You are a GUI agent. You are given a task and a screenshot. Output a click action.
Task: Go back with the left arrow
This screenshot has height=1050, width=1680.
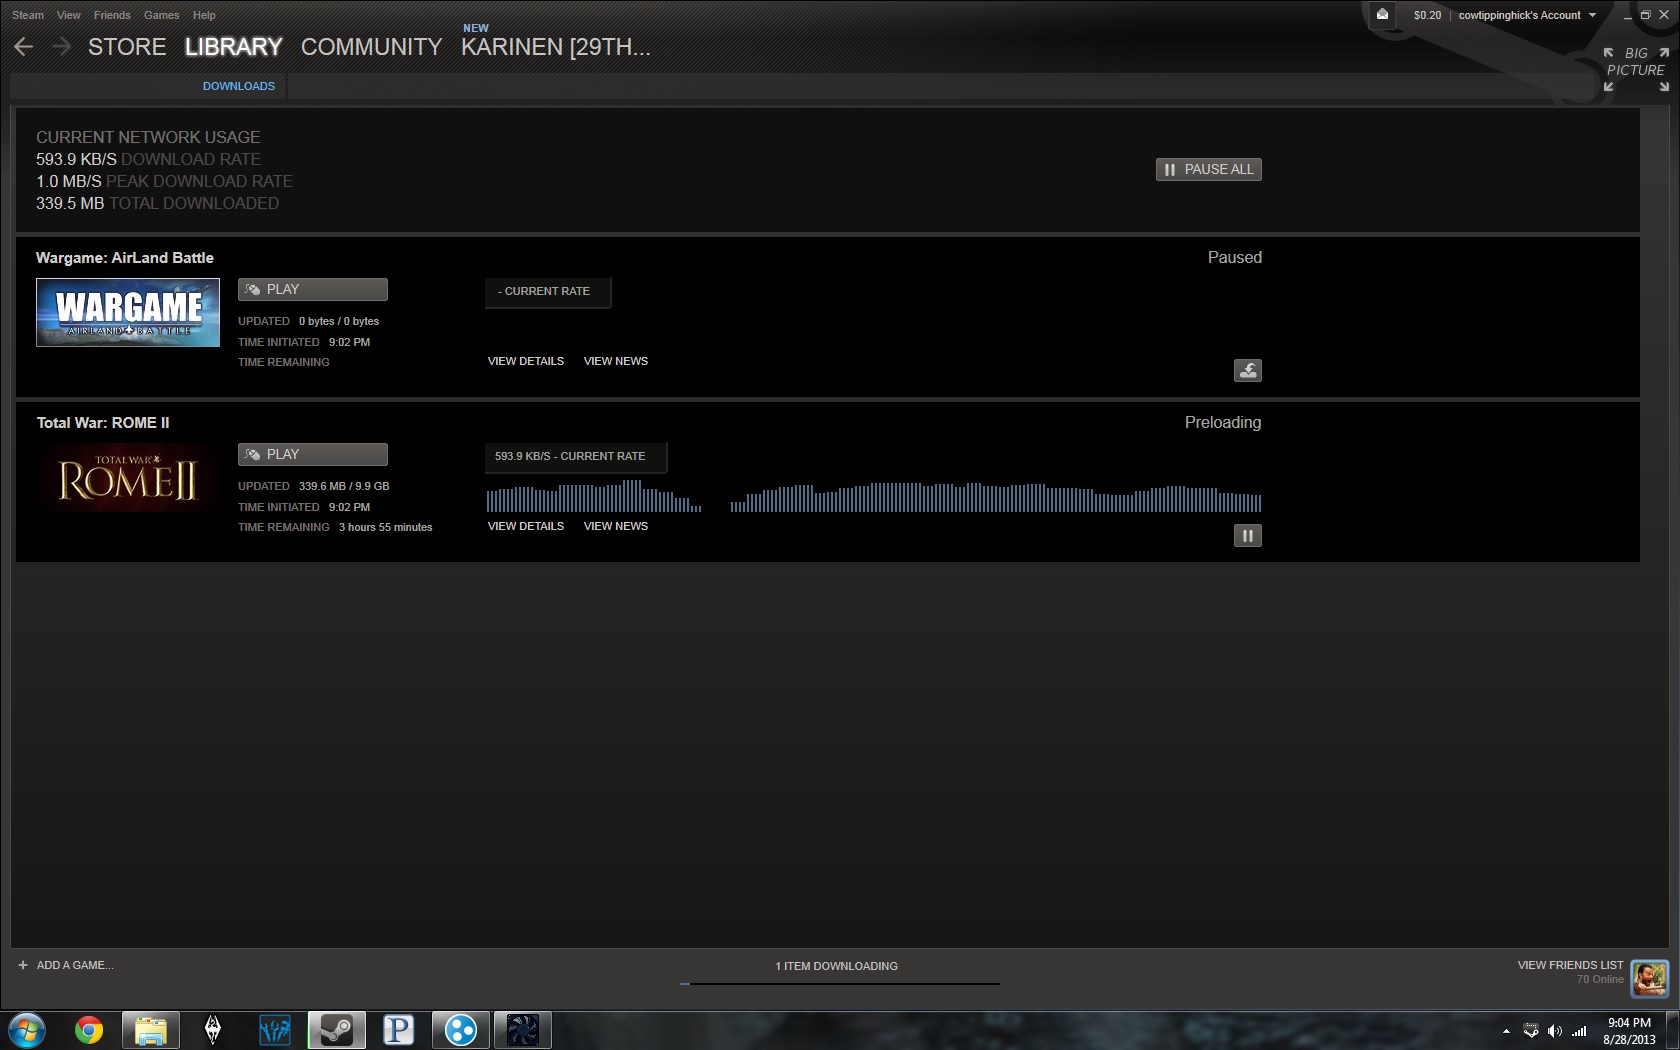(x=24, y=46)
